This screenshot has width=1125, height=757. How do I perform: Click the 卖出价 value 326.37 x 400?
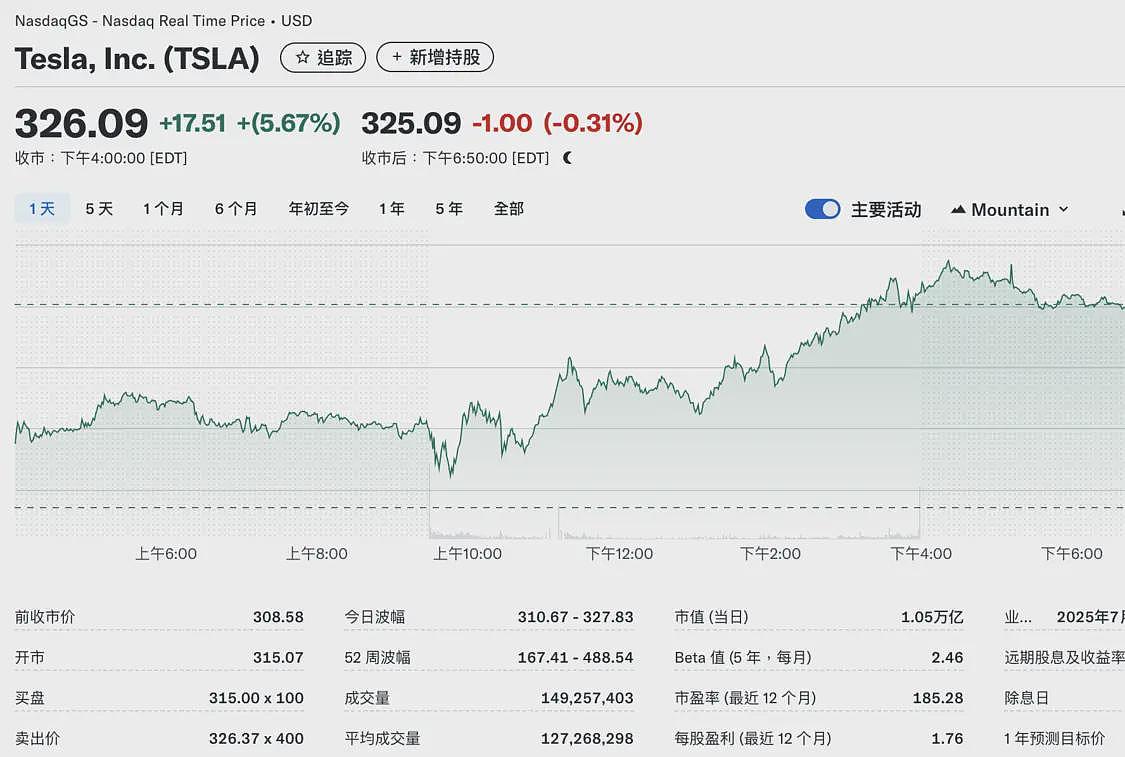(x=256, y=738)
